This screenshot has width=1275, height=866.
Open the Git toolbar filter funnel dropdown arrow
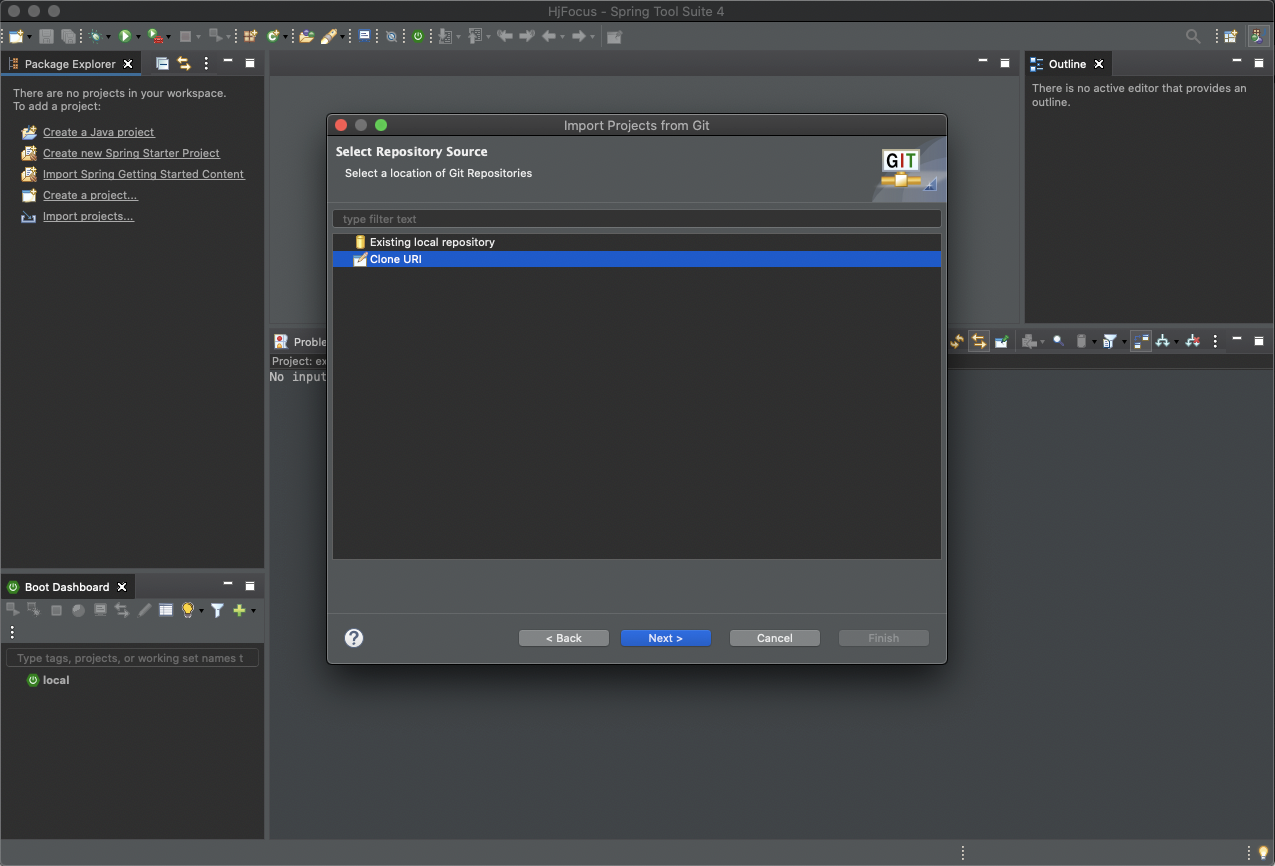point(1124,342)
